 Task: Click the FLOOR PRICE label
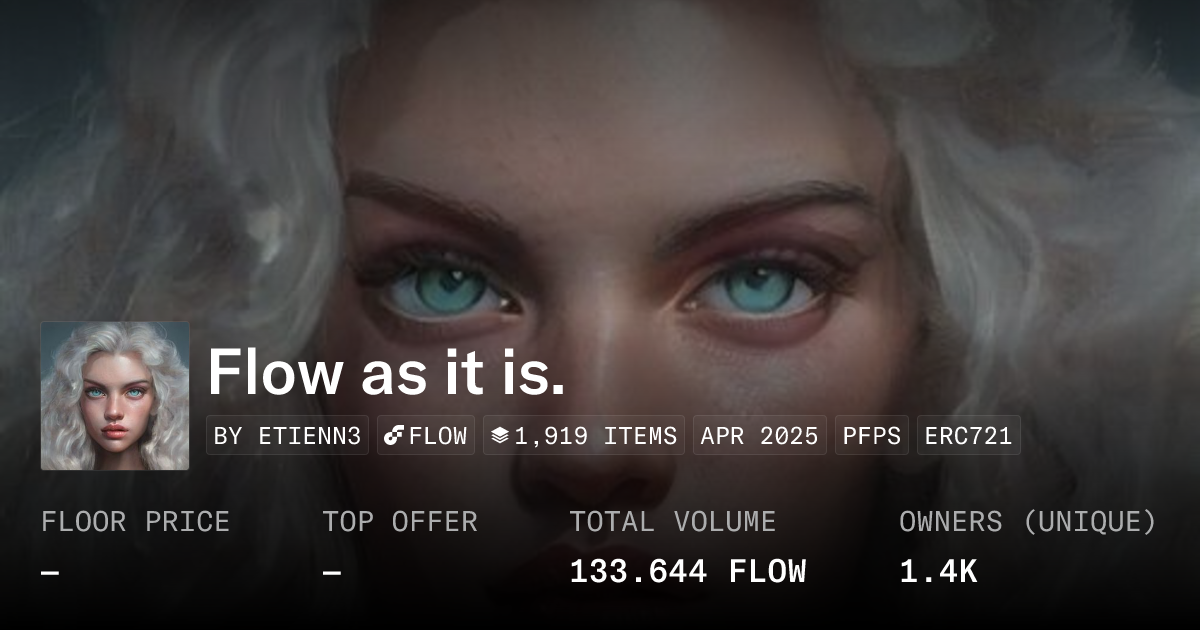point(135,522)
